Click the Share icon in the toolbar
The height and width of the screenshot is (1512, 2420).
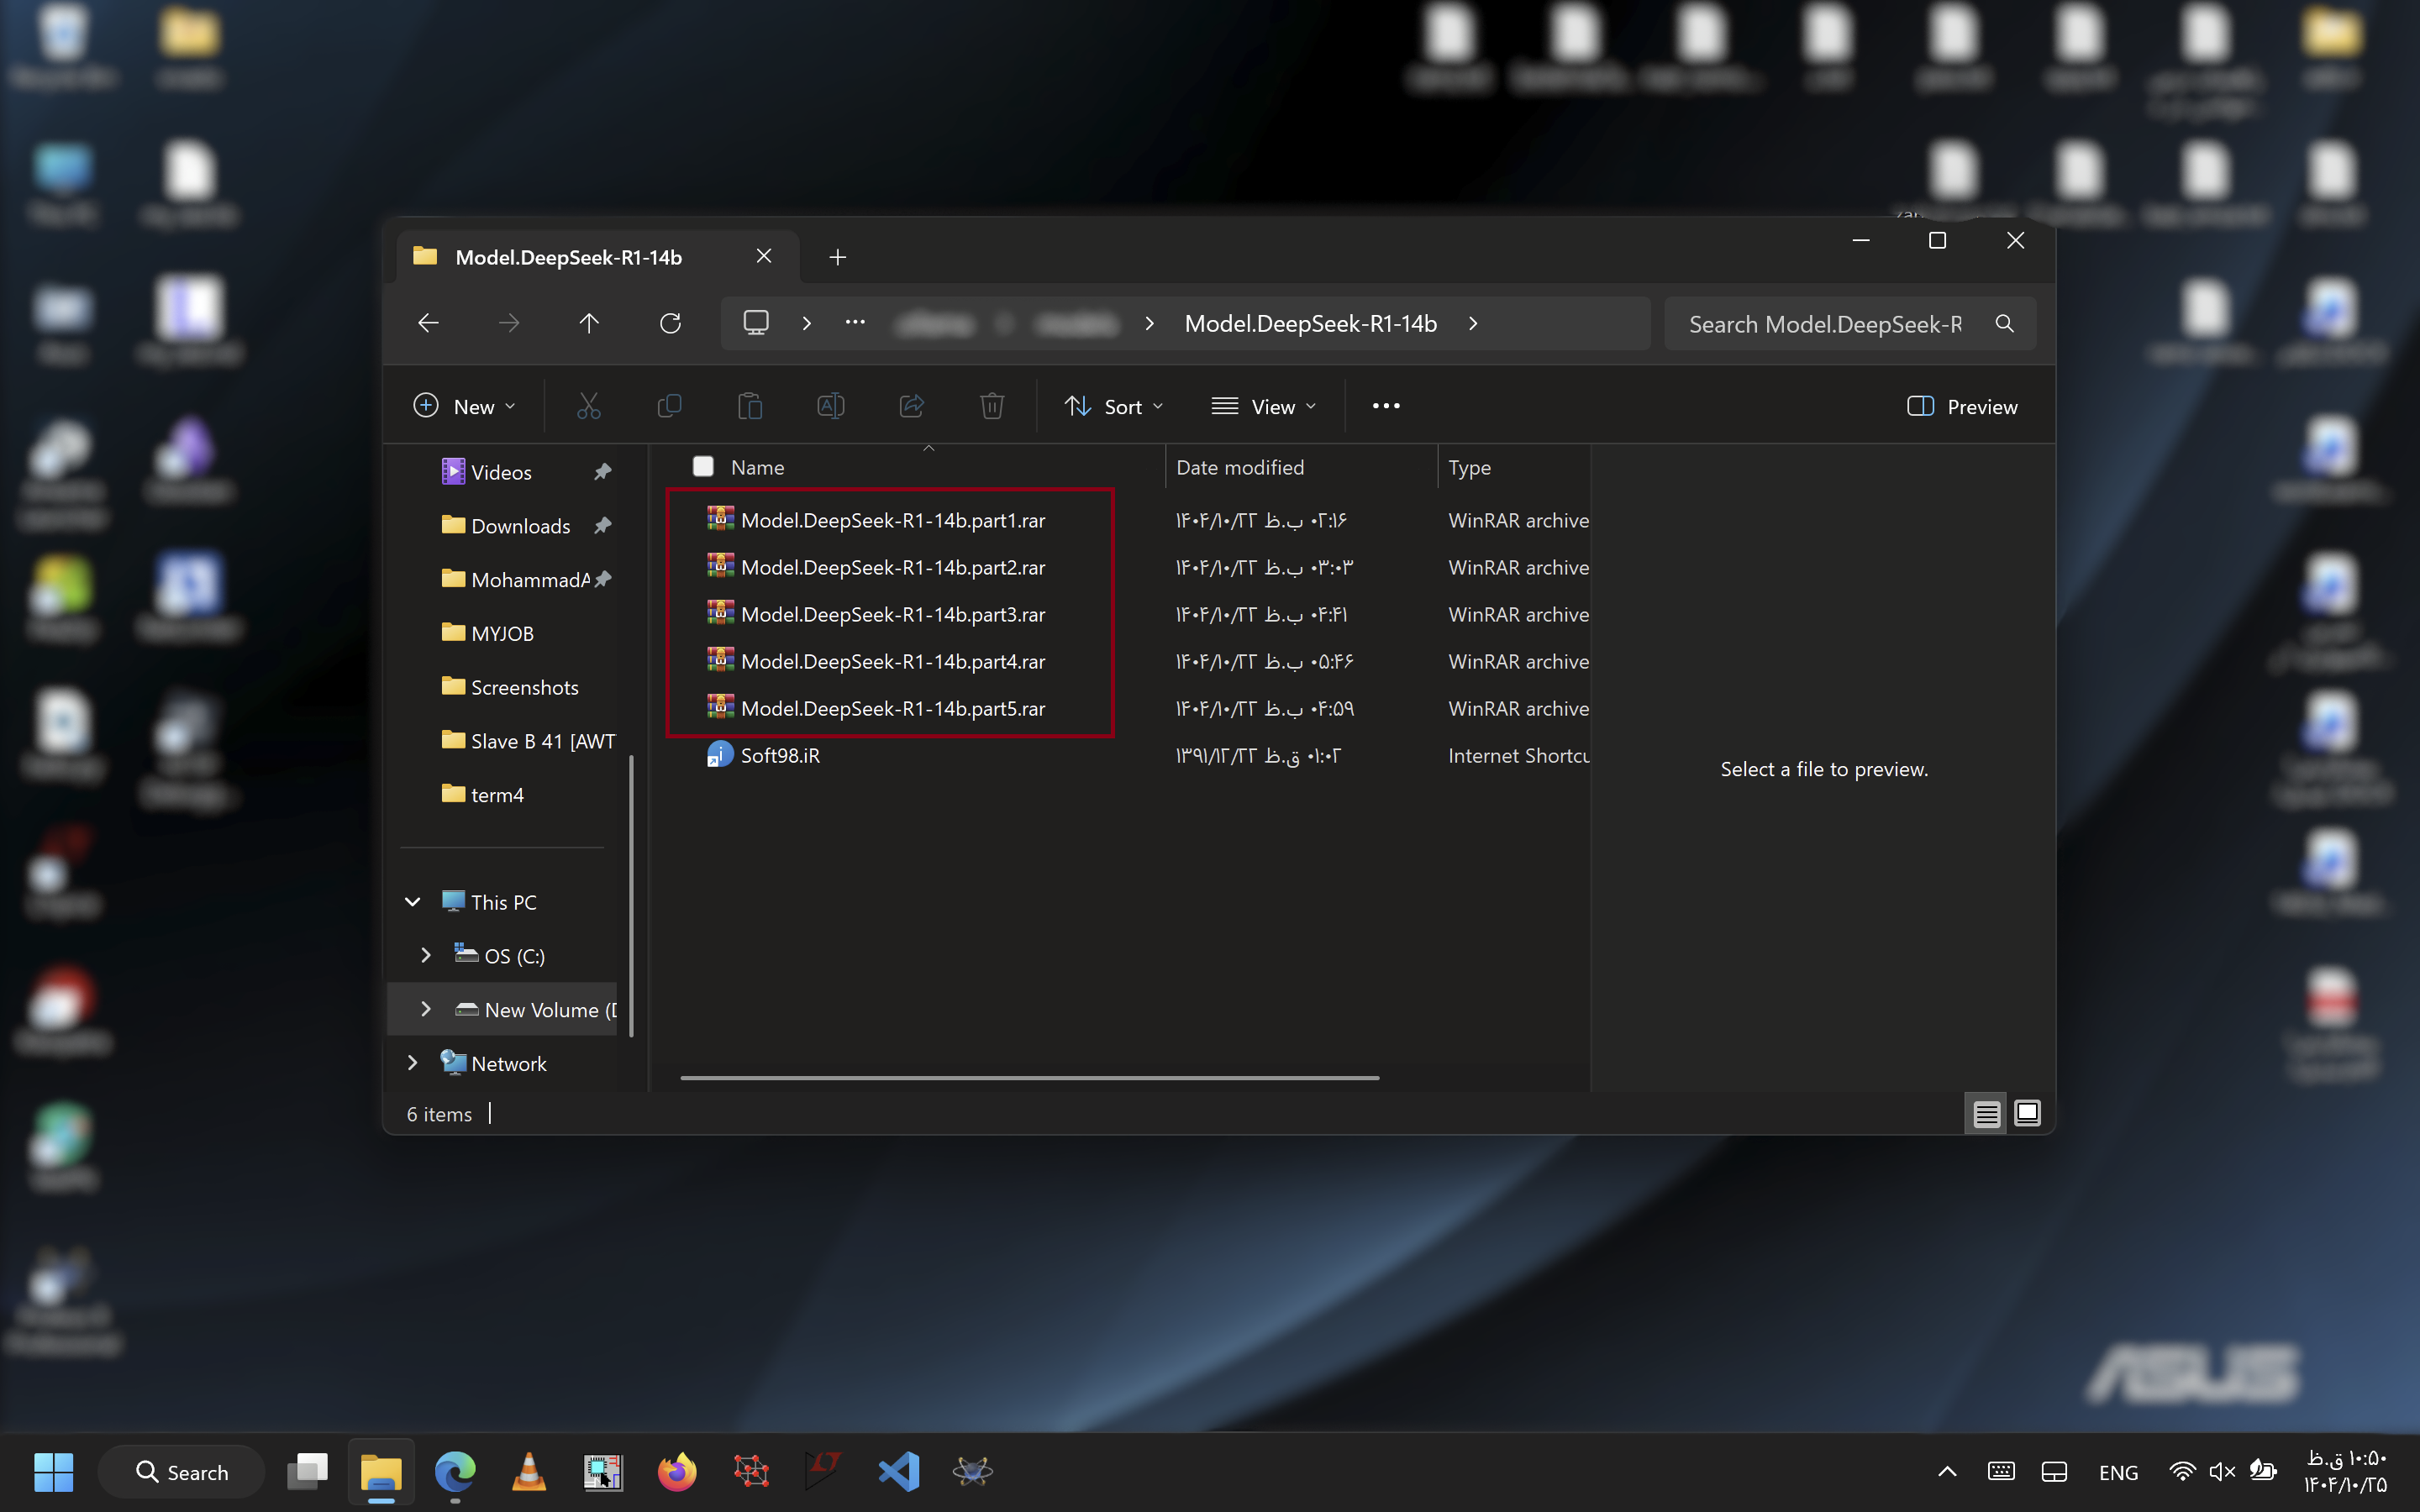pos(911,406)
